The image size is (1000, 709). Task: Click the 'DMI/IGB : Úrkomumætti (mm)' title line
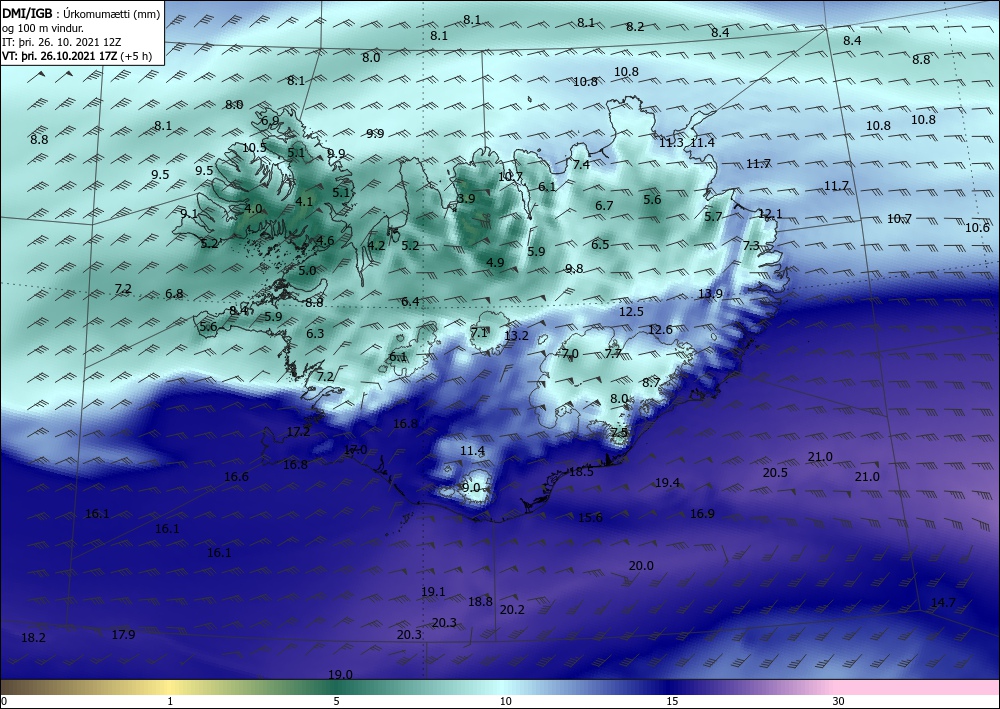coord(81,14)
